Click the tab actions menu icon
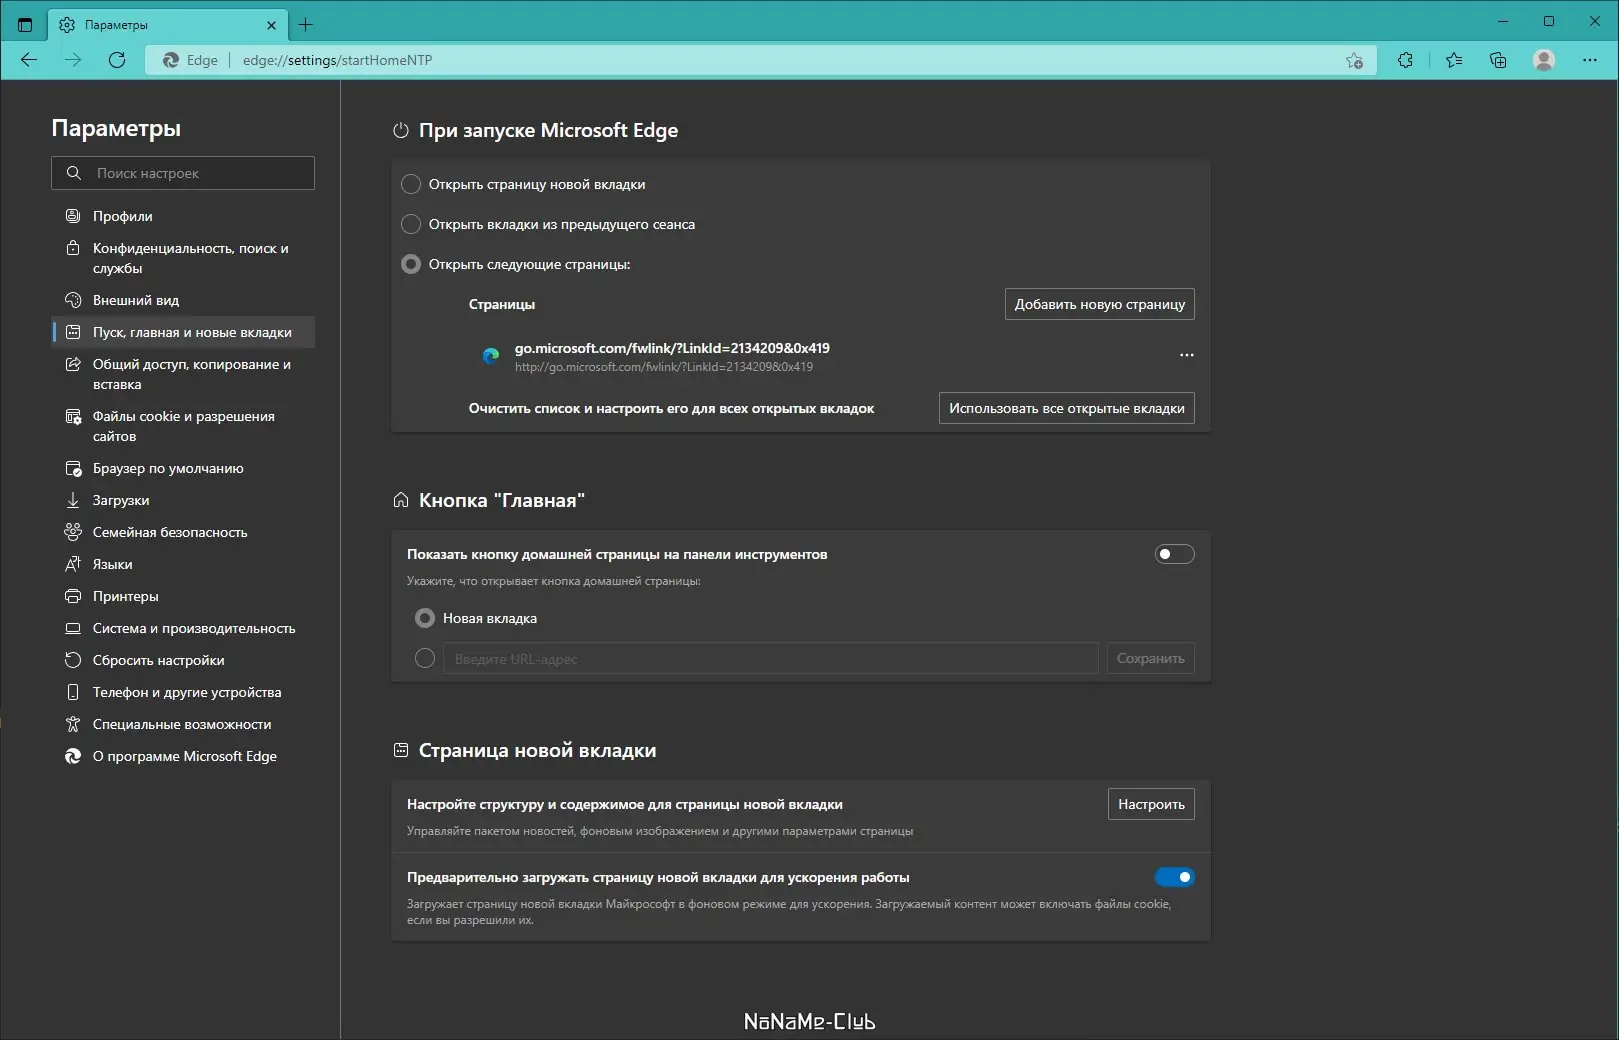This screenshot has height=1040, width=1619. point(25,25)
